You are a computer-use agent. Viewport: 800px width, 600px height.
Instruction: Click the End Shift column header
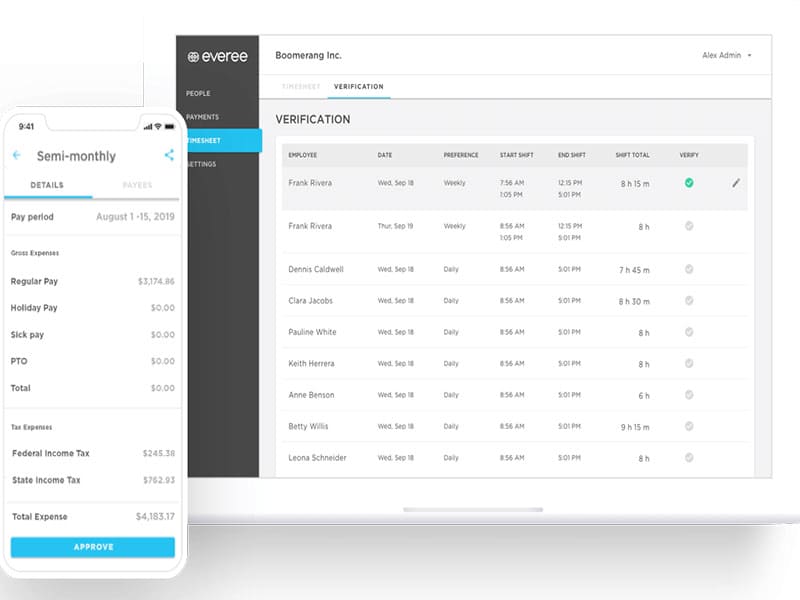[571, 155]
